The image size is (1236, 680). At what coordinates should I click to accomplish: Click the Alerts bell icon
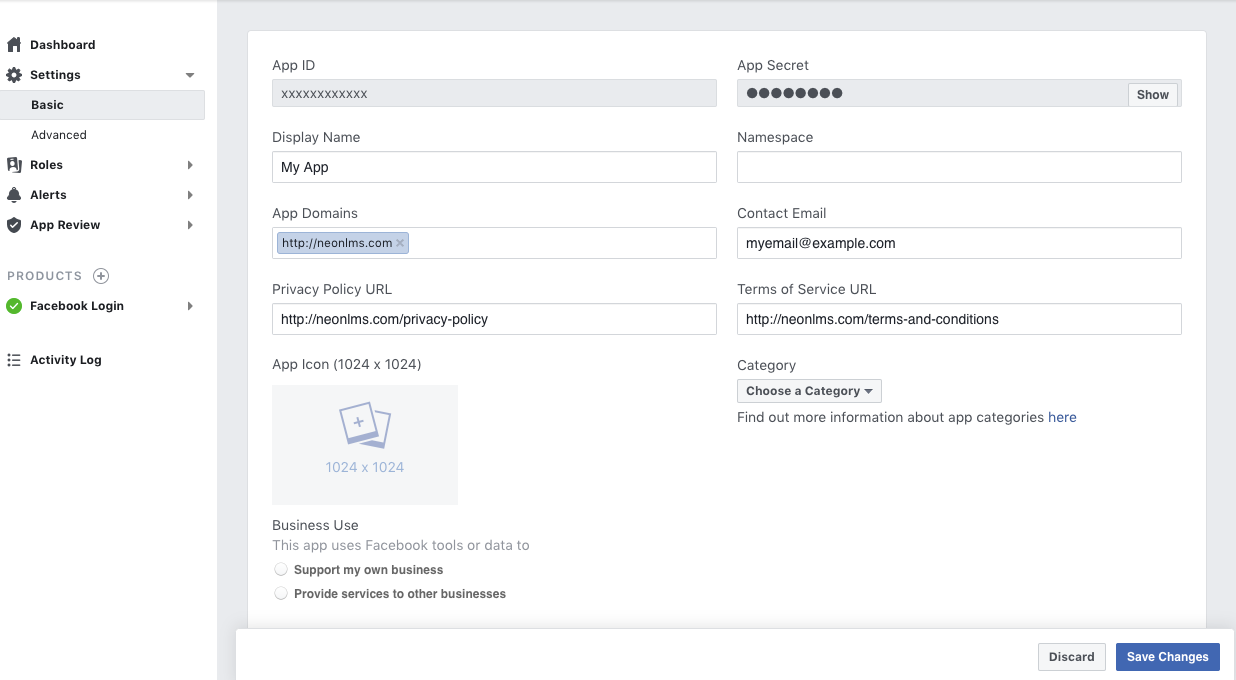tap(14, 195)
